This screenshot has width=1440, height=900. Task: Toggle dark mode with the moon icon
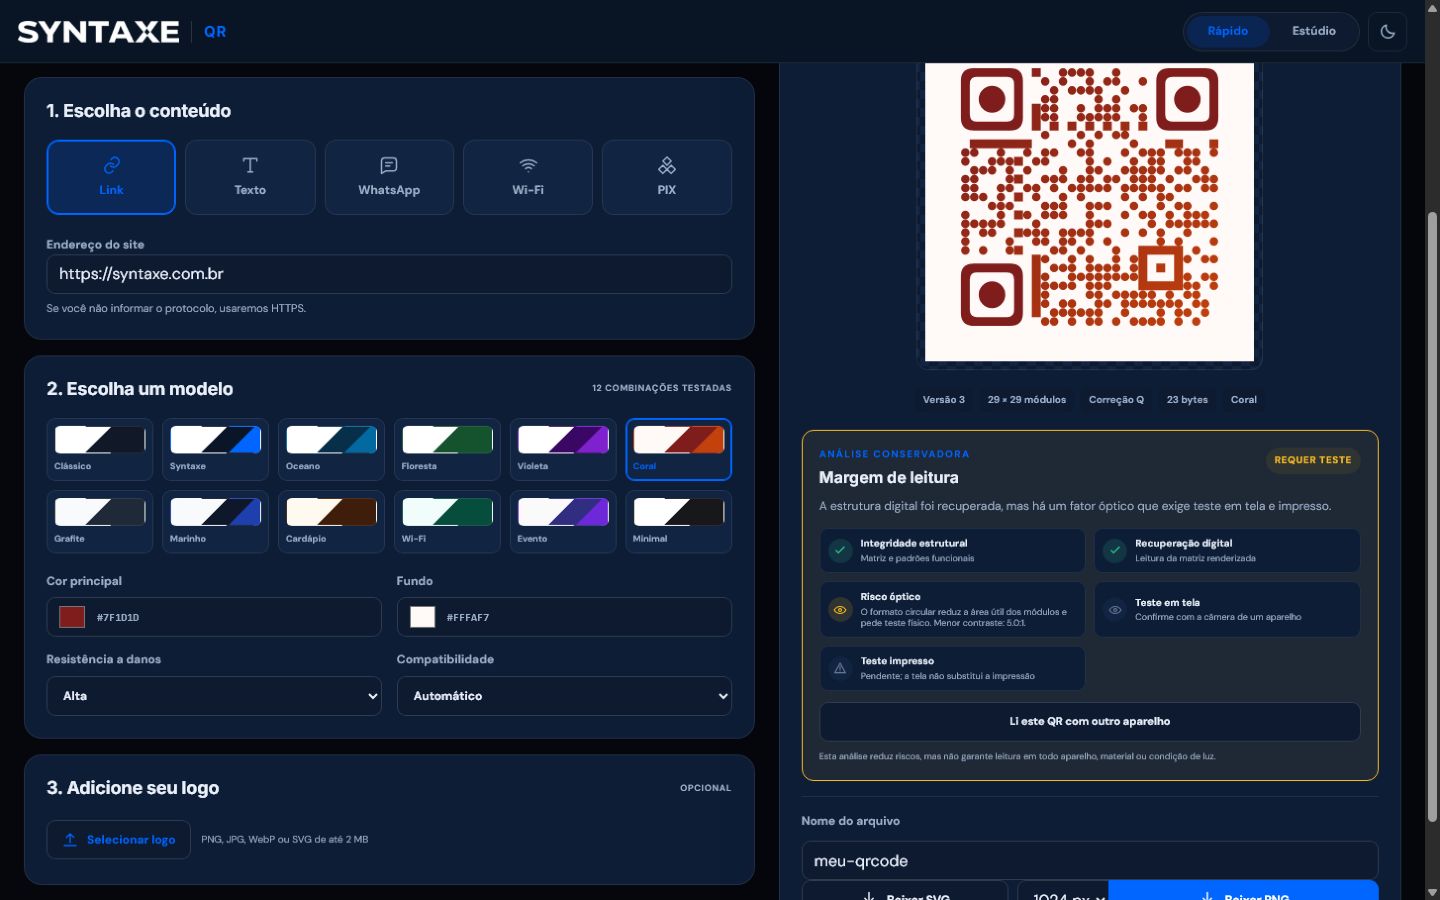(x=1387, y=31)
